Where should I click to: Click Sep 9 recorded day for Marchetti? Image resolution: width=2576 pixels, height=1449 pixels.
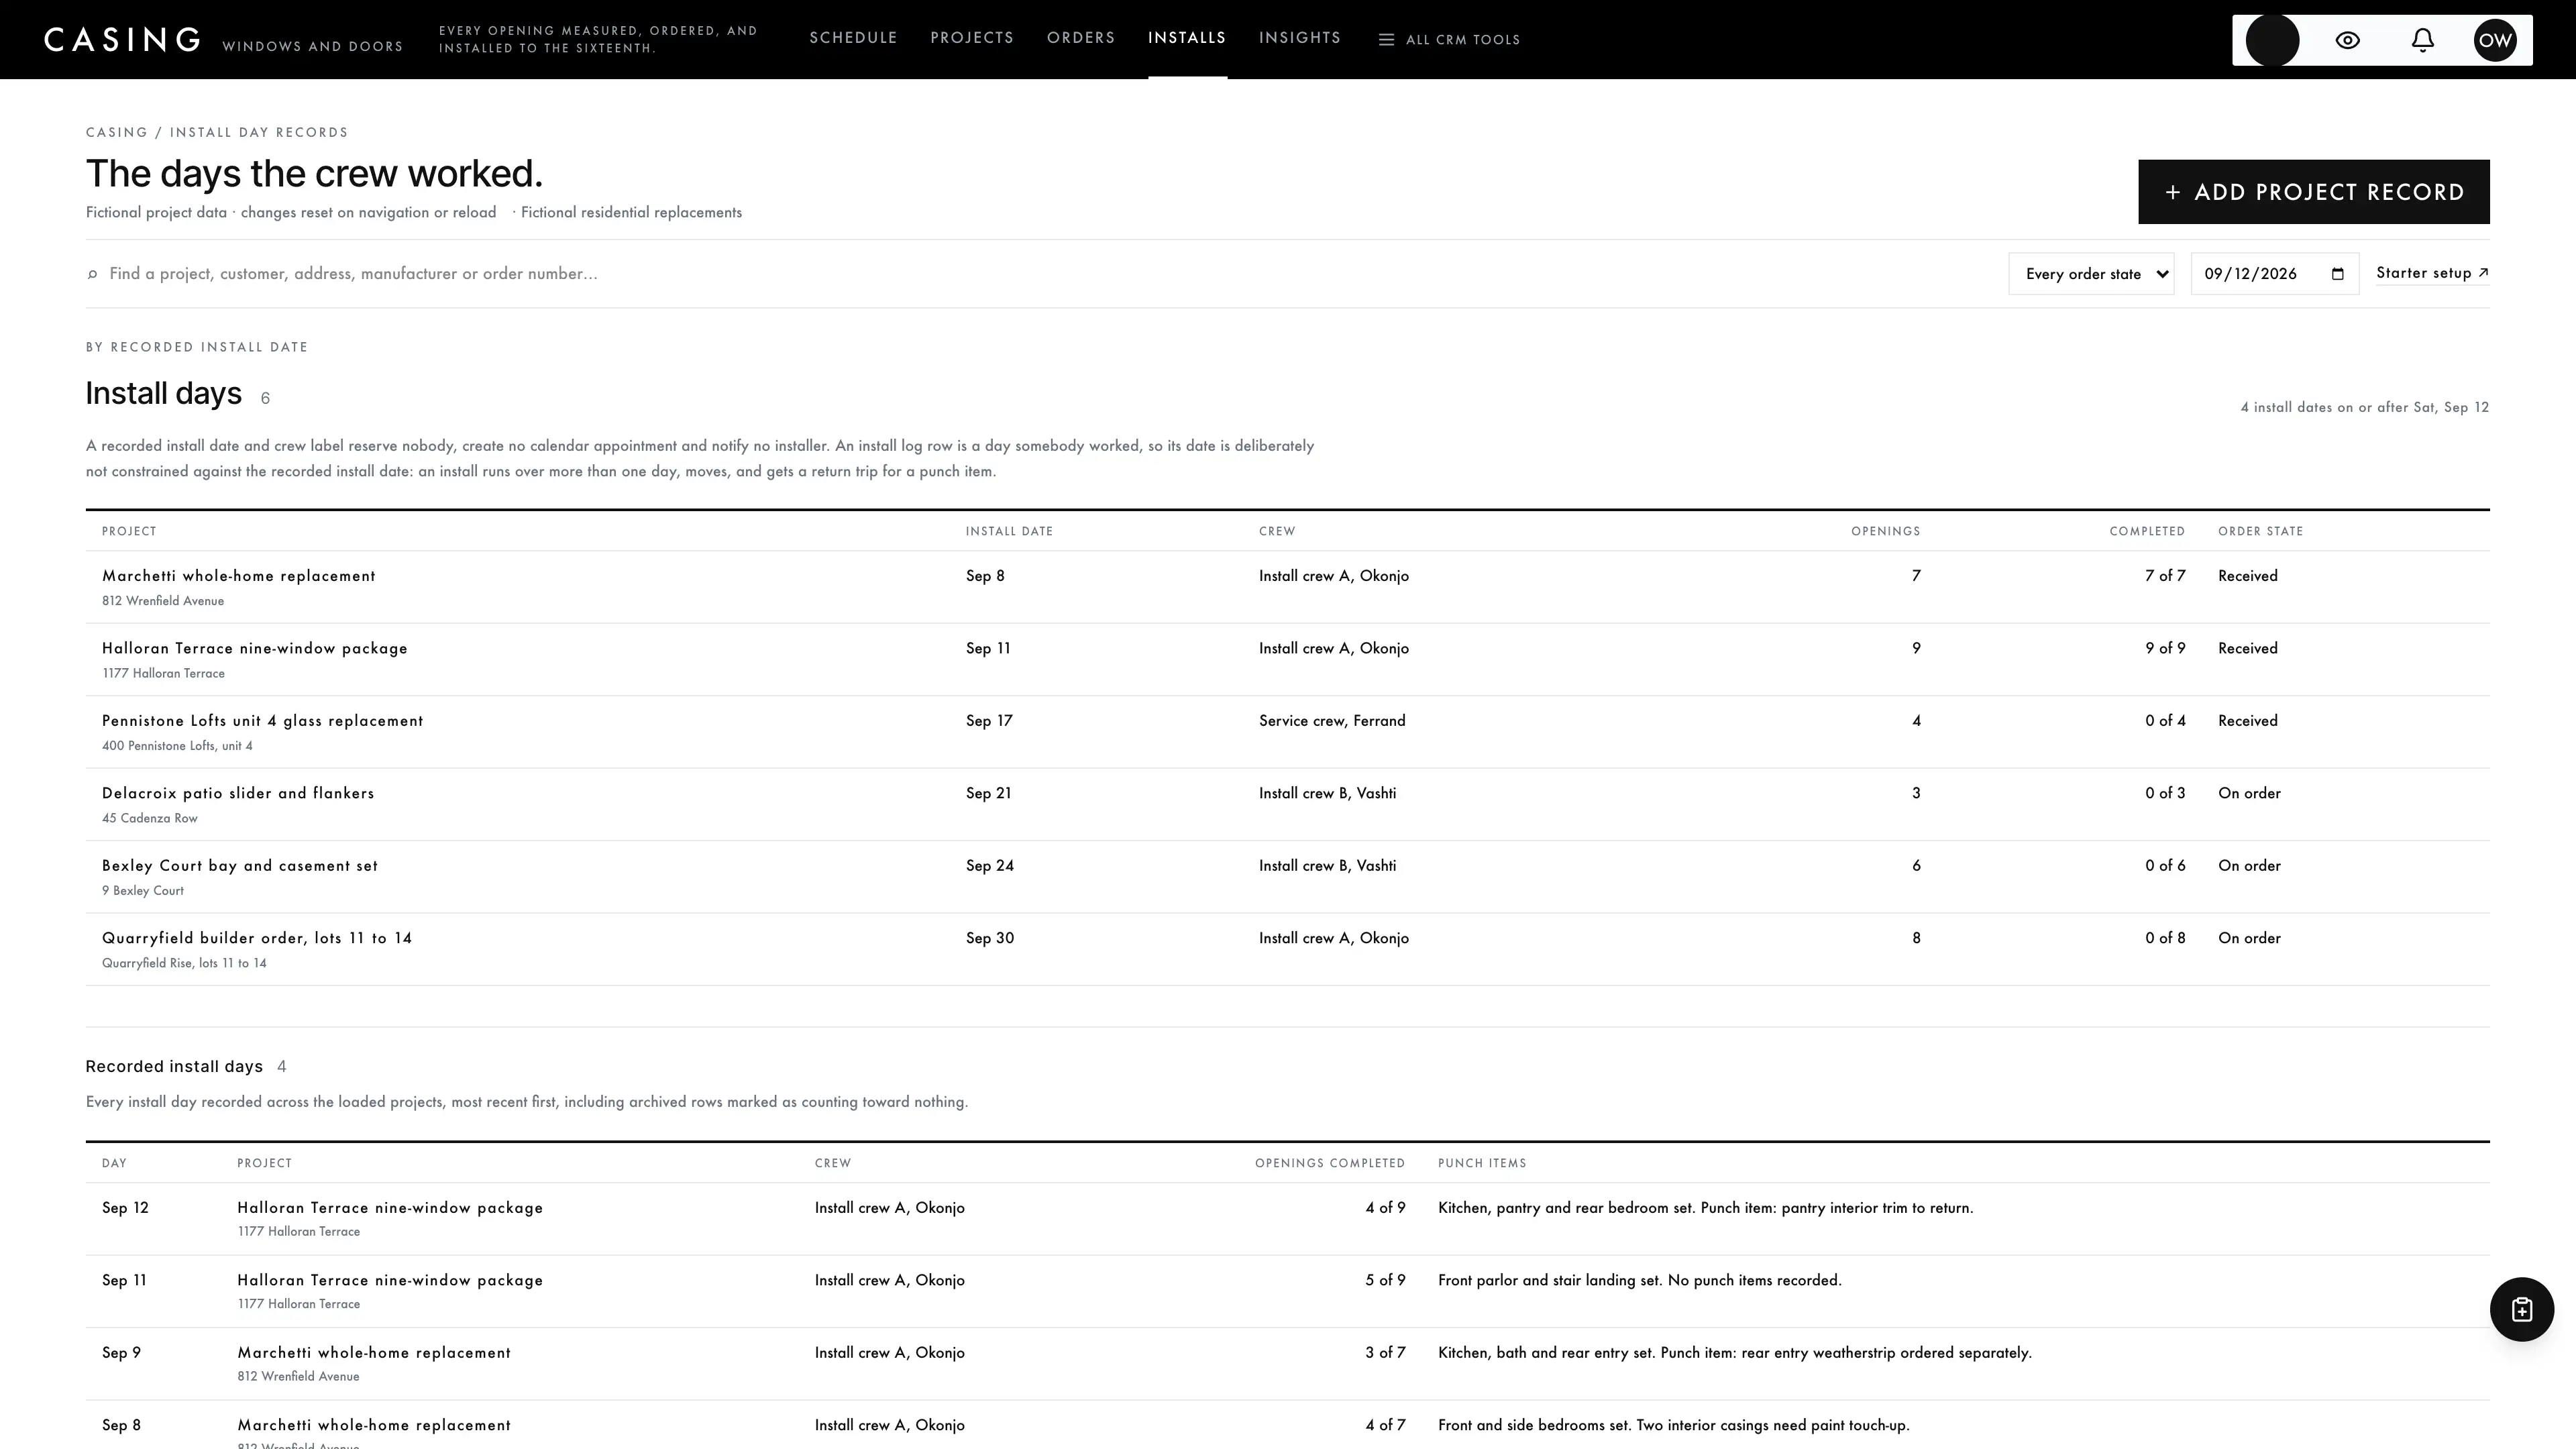[x=1287, y=1364]
